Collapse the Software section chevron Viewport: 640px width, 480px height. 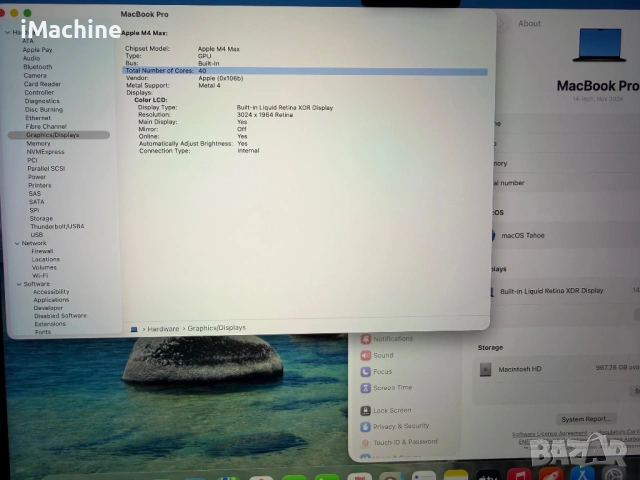[19, 284]
